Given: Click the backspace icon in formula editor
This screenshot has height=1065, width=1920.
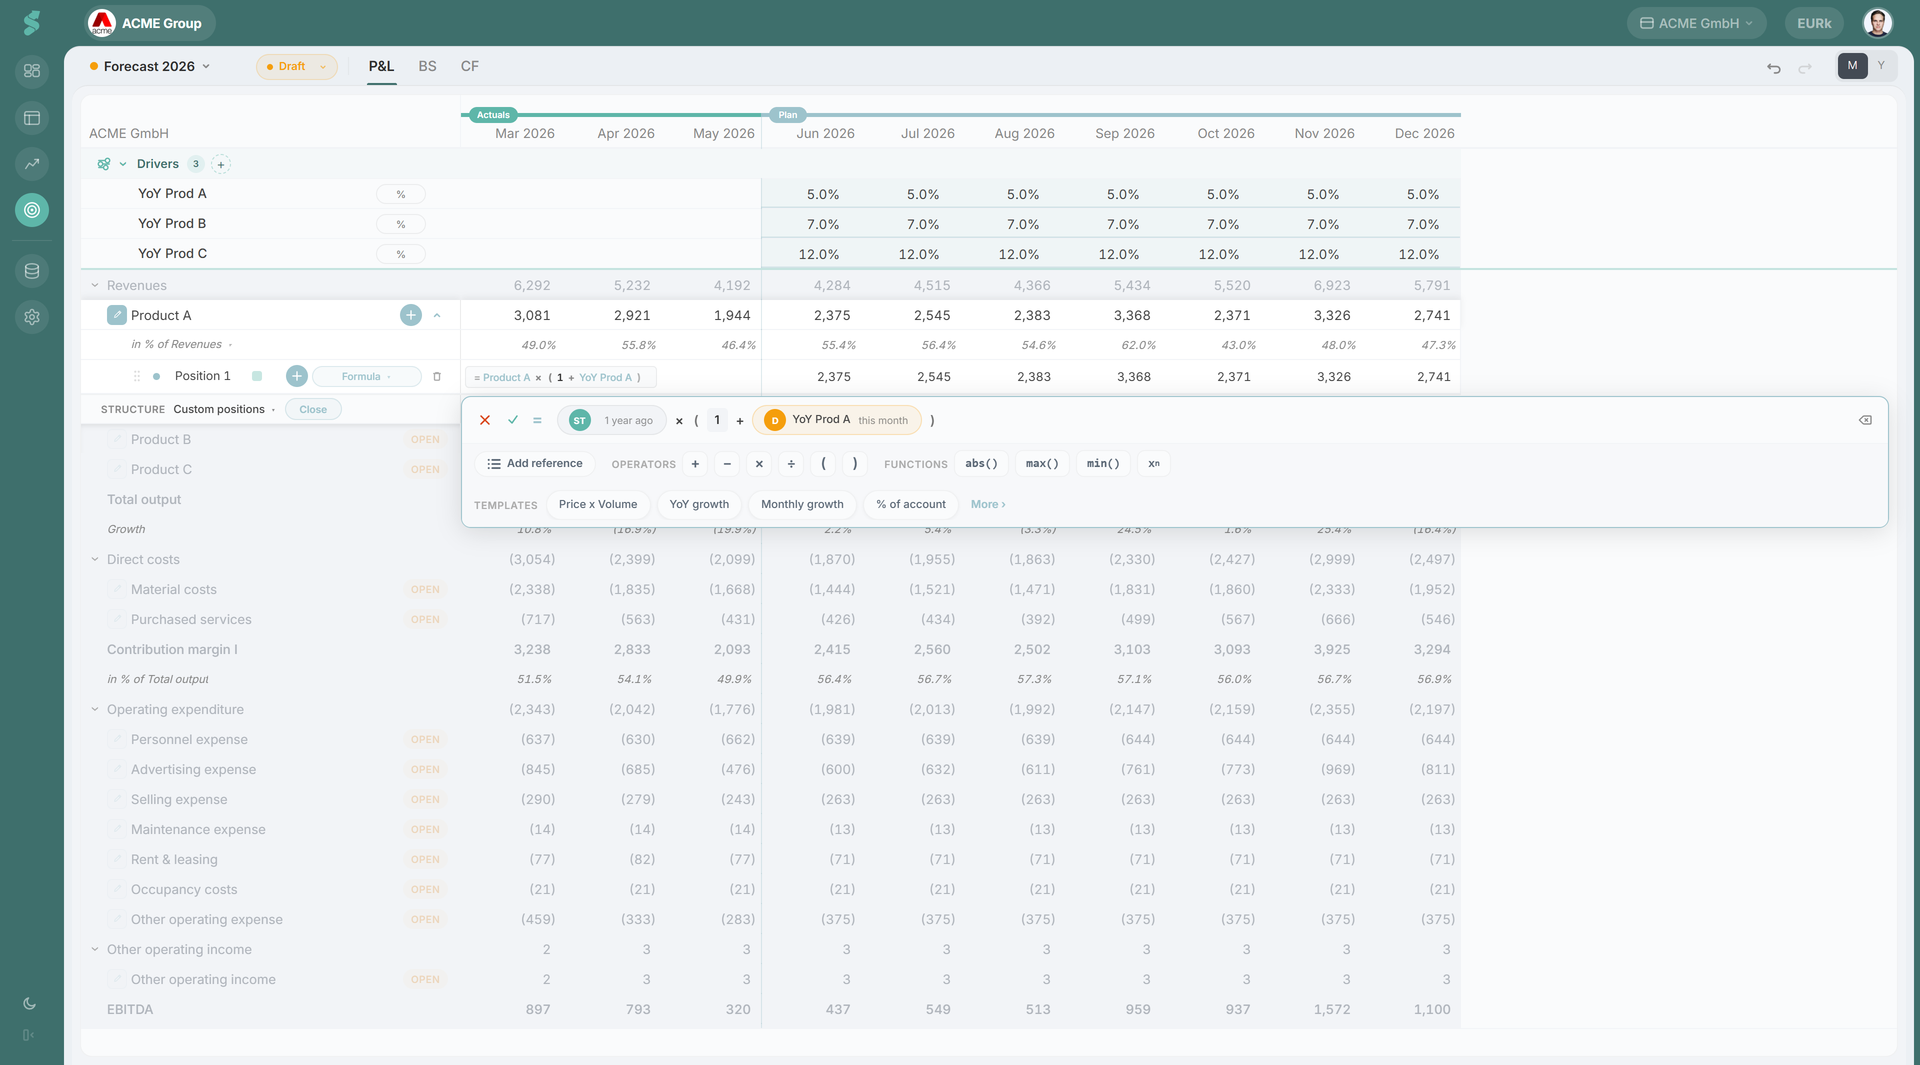Looking at the screenshot, I should (1865, 420).
